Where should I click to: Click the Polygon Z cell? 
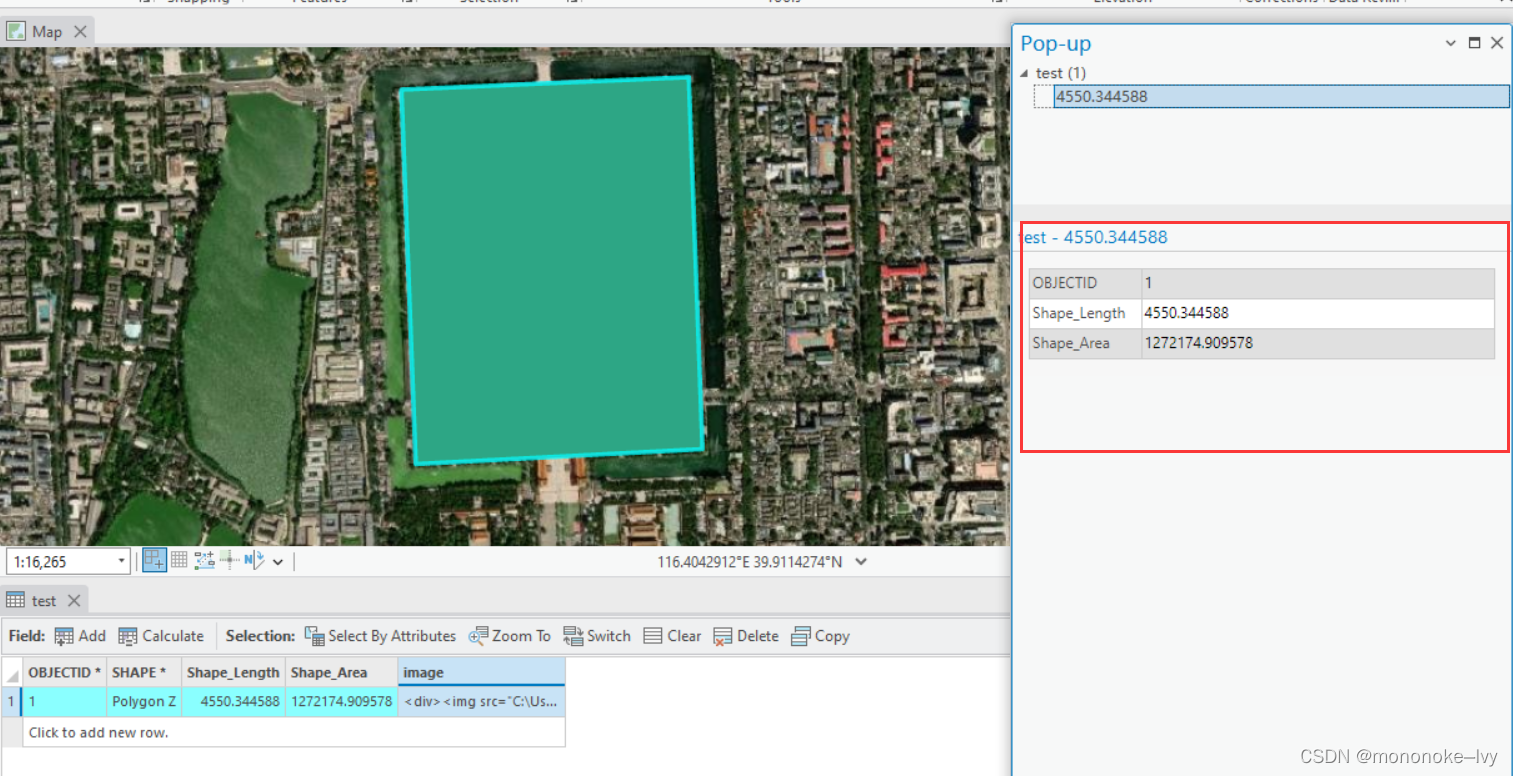coord(144,702)
